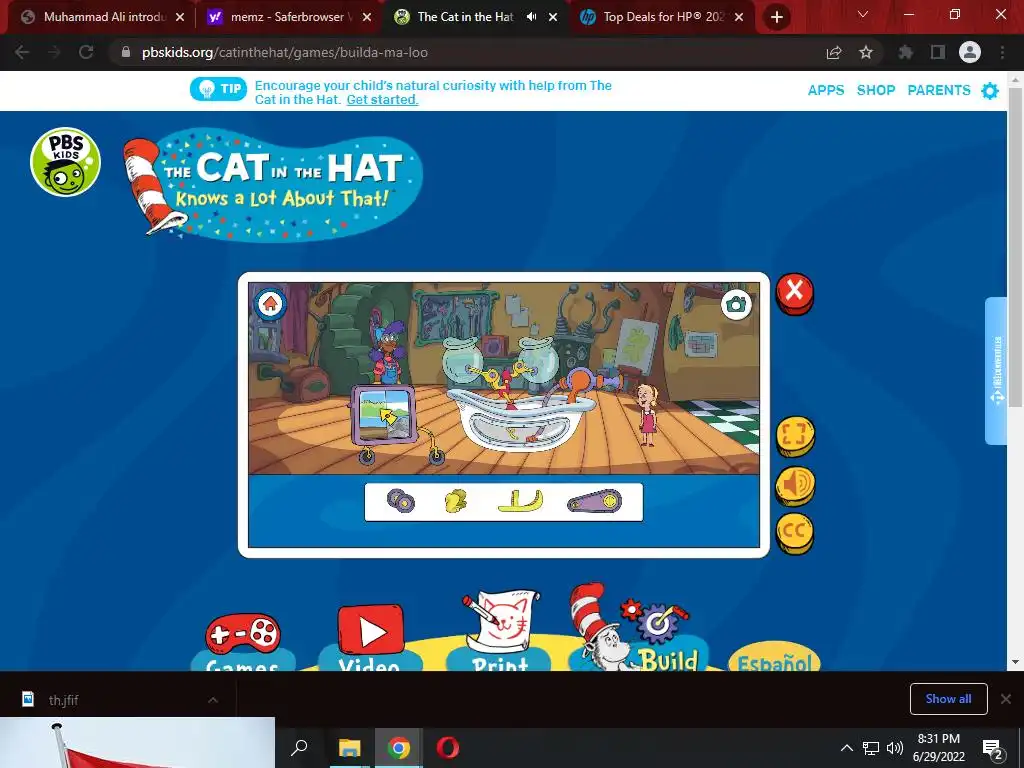Reload the page
1024x768 pixels.
[x=86, y=52]
